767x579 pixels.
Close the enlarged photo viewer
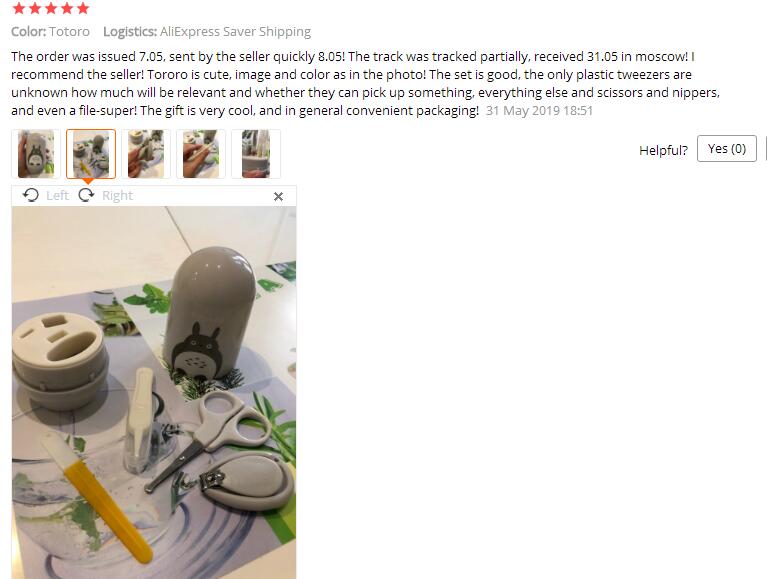278,197
